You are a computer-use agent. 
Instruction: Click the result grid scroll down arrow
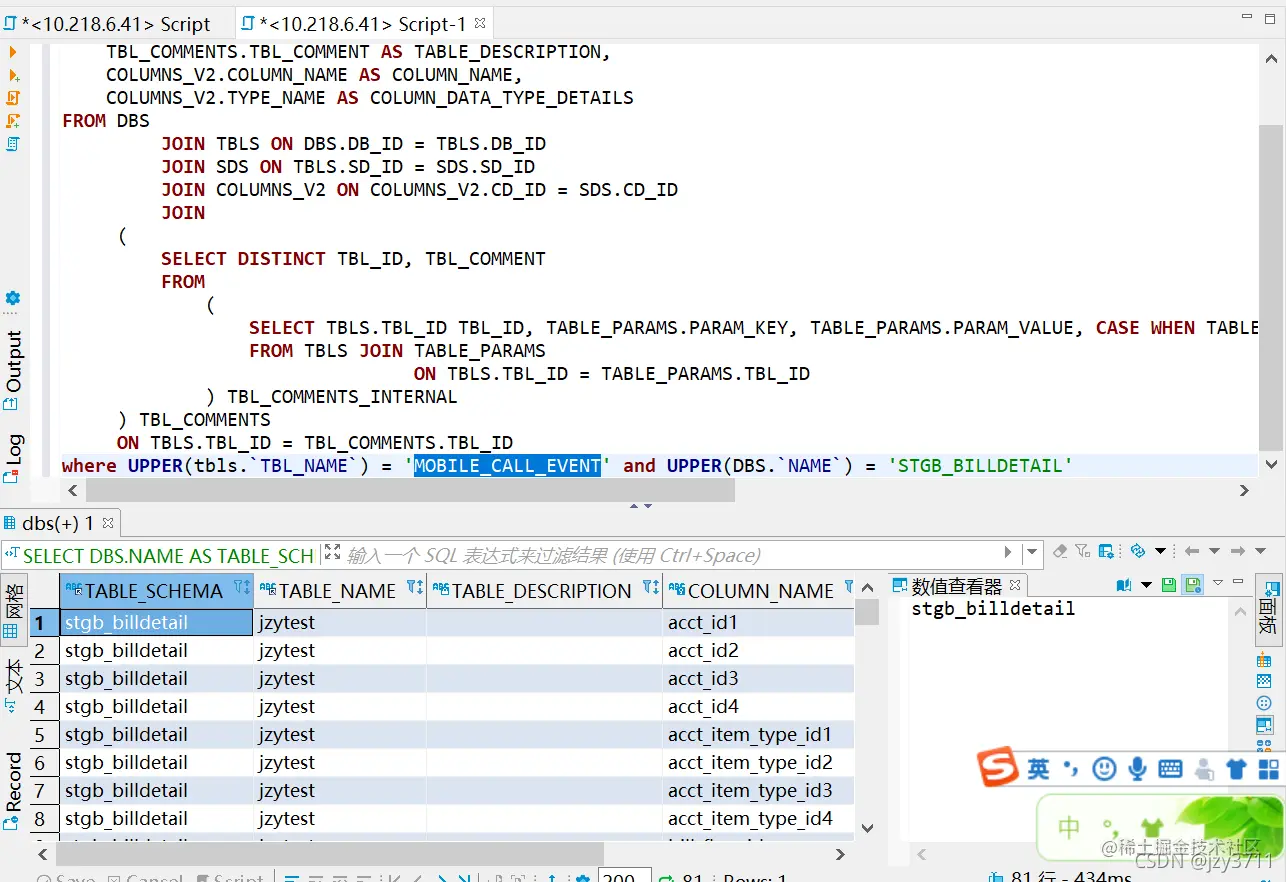tap(867, 828)
